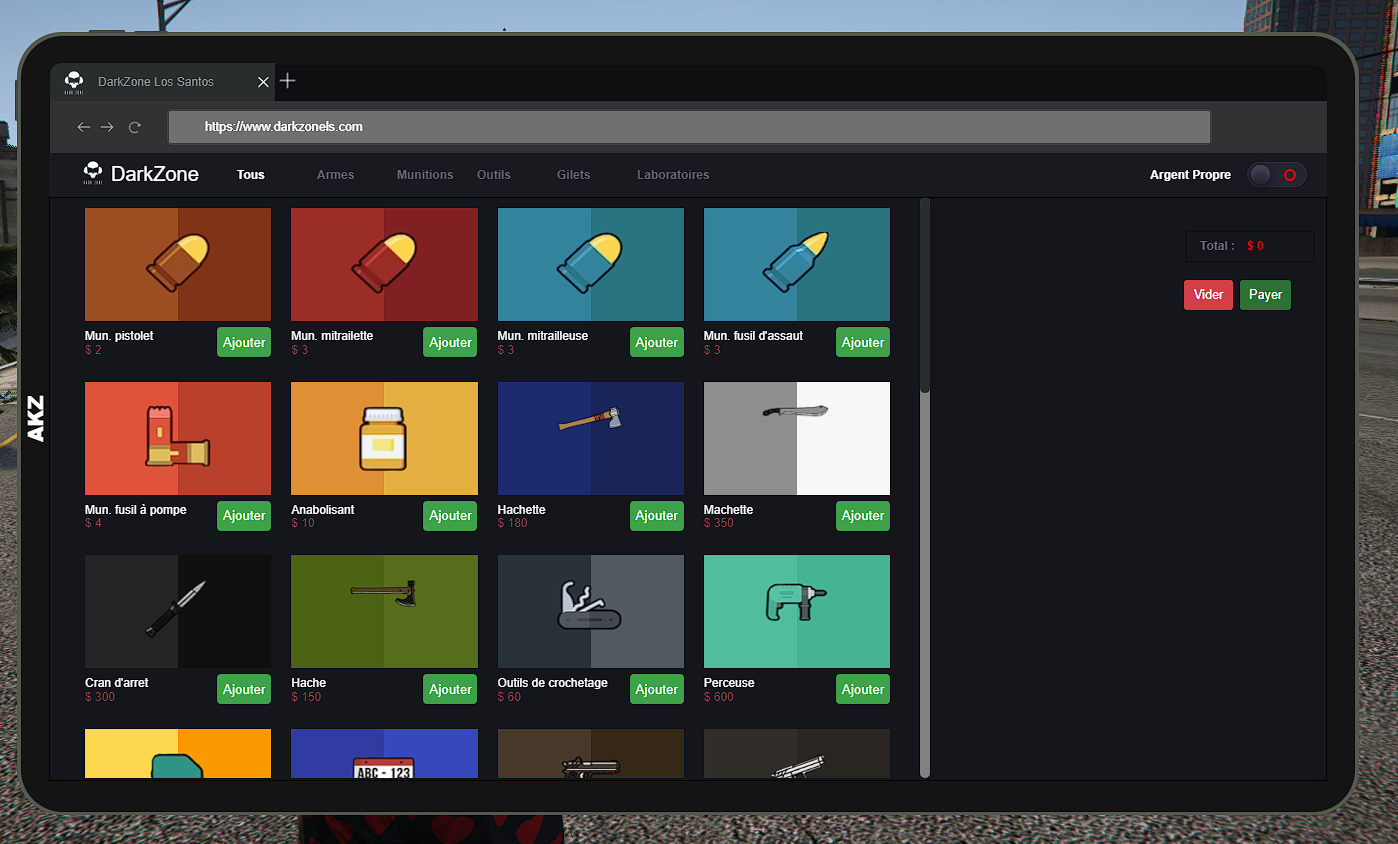Toggle the Argent Propre switch
Image resolution: width=1398 pixels, height=844 pixels.
tap(1276, 175)
